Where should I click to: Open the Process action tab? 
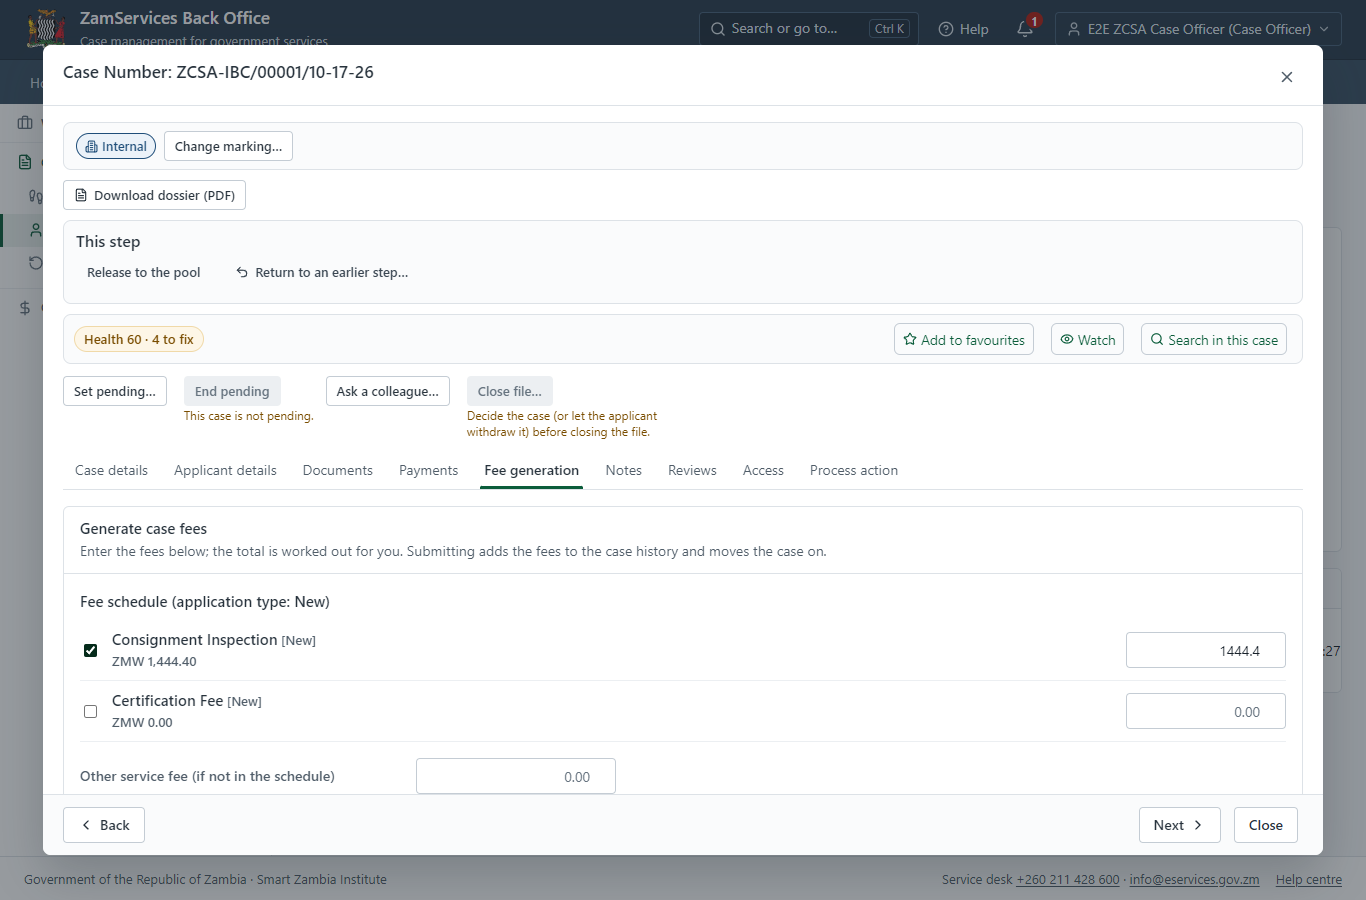(854, 470)
